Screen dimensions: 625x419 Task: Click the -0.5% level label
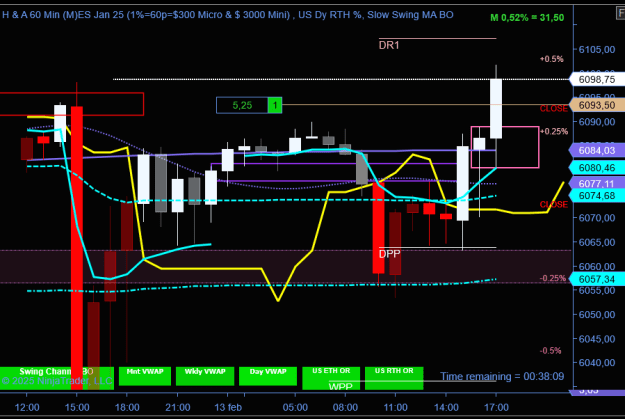[550, 350]
